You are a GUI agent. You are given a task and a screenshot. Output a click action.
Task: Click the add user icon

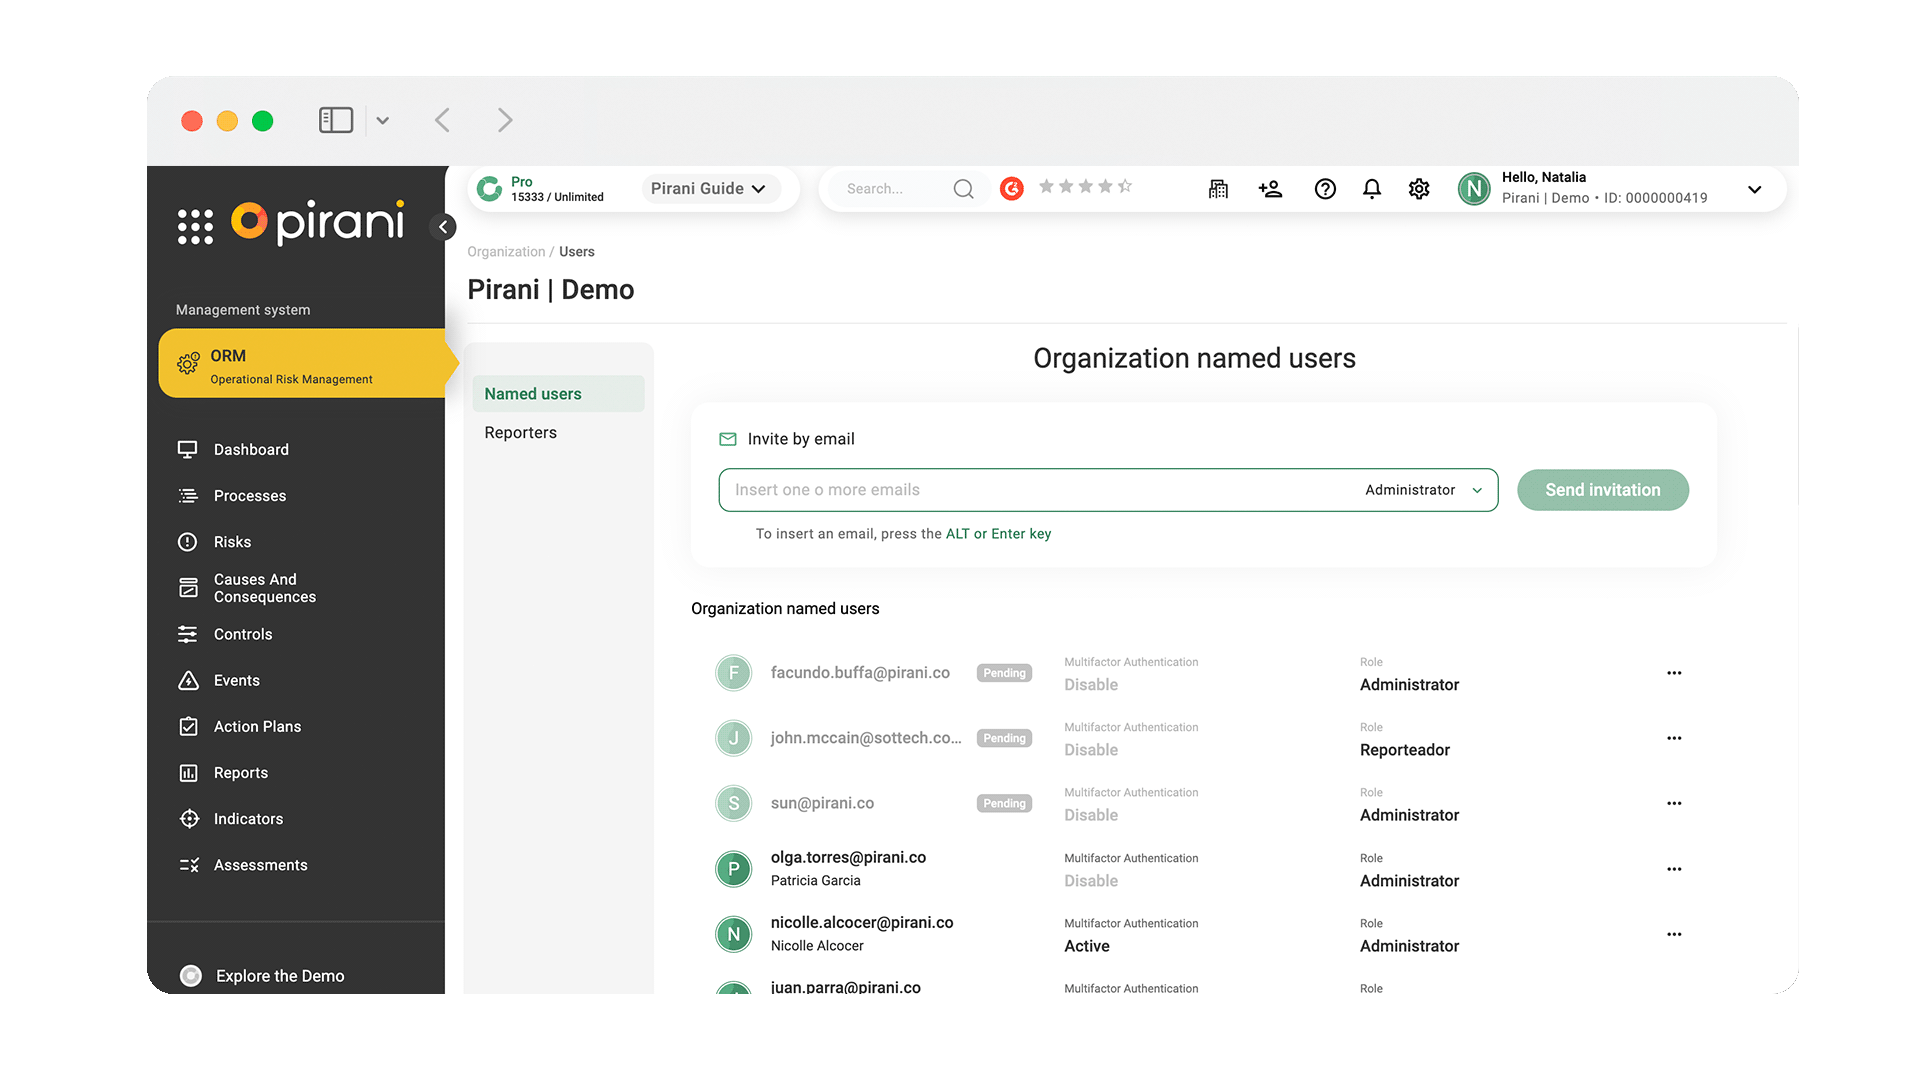point(1270,189)
